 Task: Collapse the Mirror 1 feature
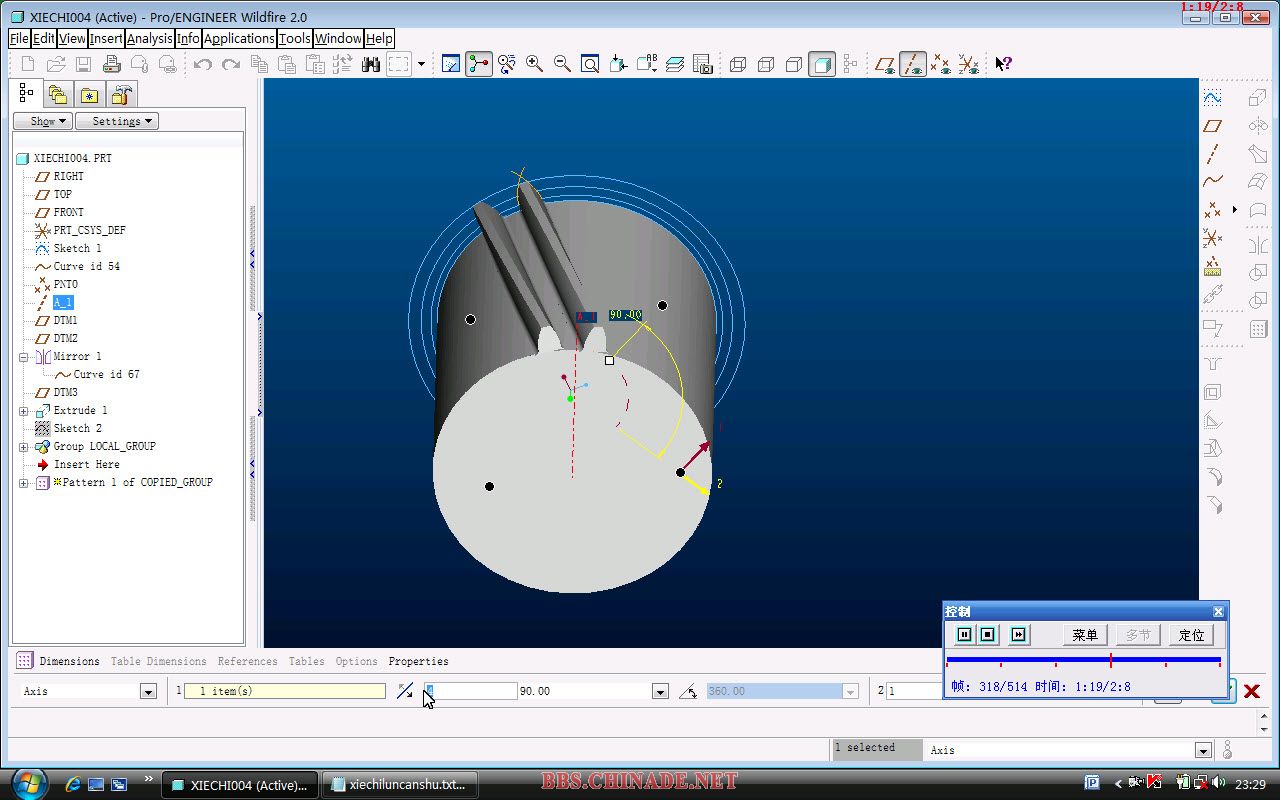click(24, 357)
